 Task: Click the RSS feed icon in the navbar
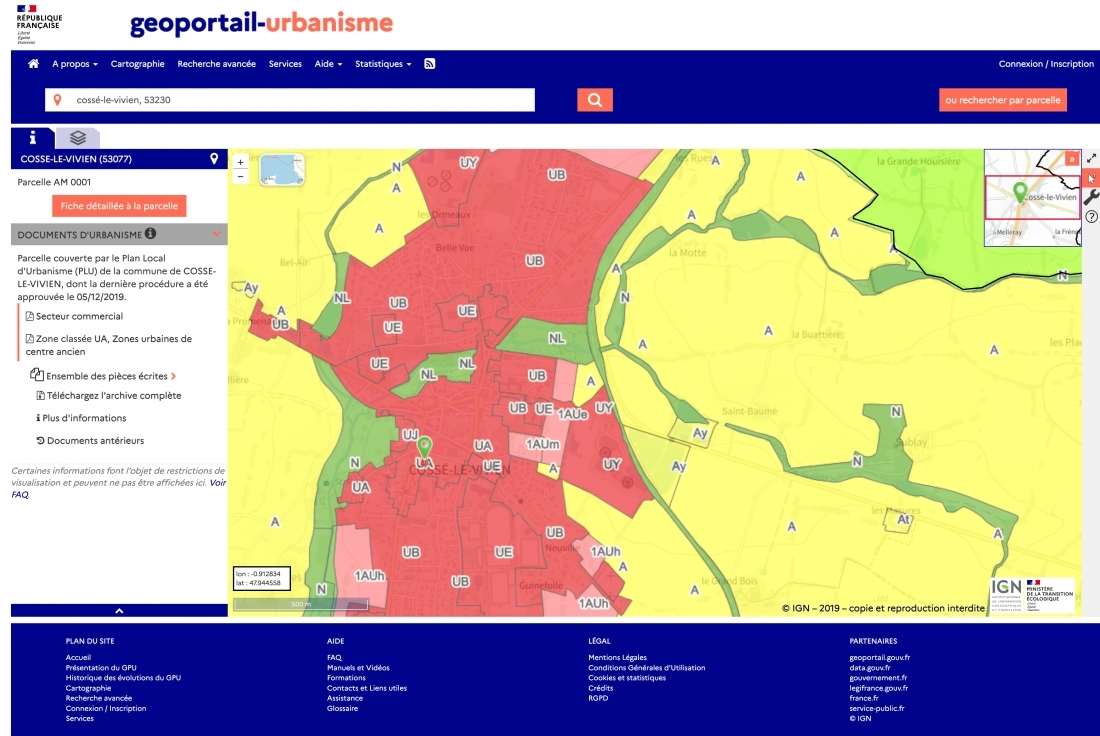click(x=429, y=63)
